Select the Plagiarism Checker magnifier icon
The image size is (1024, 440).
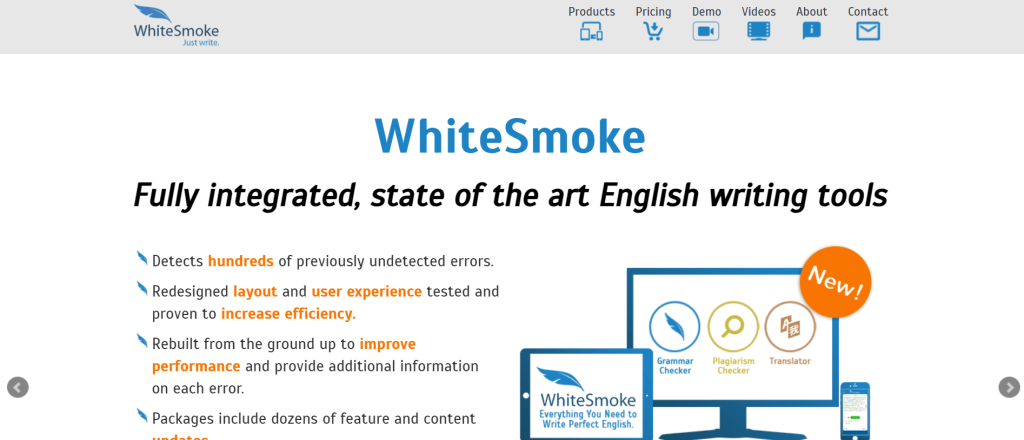coord(733,326)
